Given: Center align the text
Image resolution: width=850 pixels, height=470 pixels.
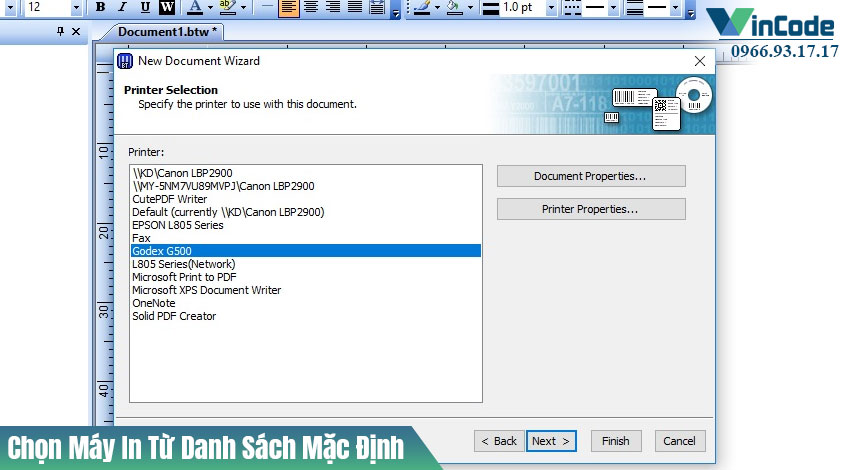Looking at the screenshot, I should 311,7.
